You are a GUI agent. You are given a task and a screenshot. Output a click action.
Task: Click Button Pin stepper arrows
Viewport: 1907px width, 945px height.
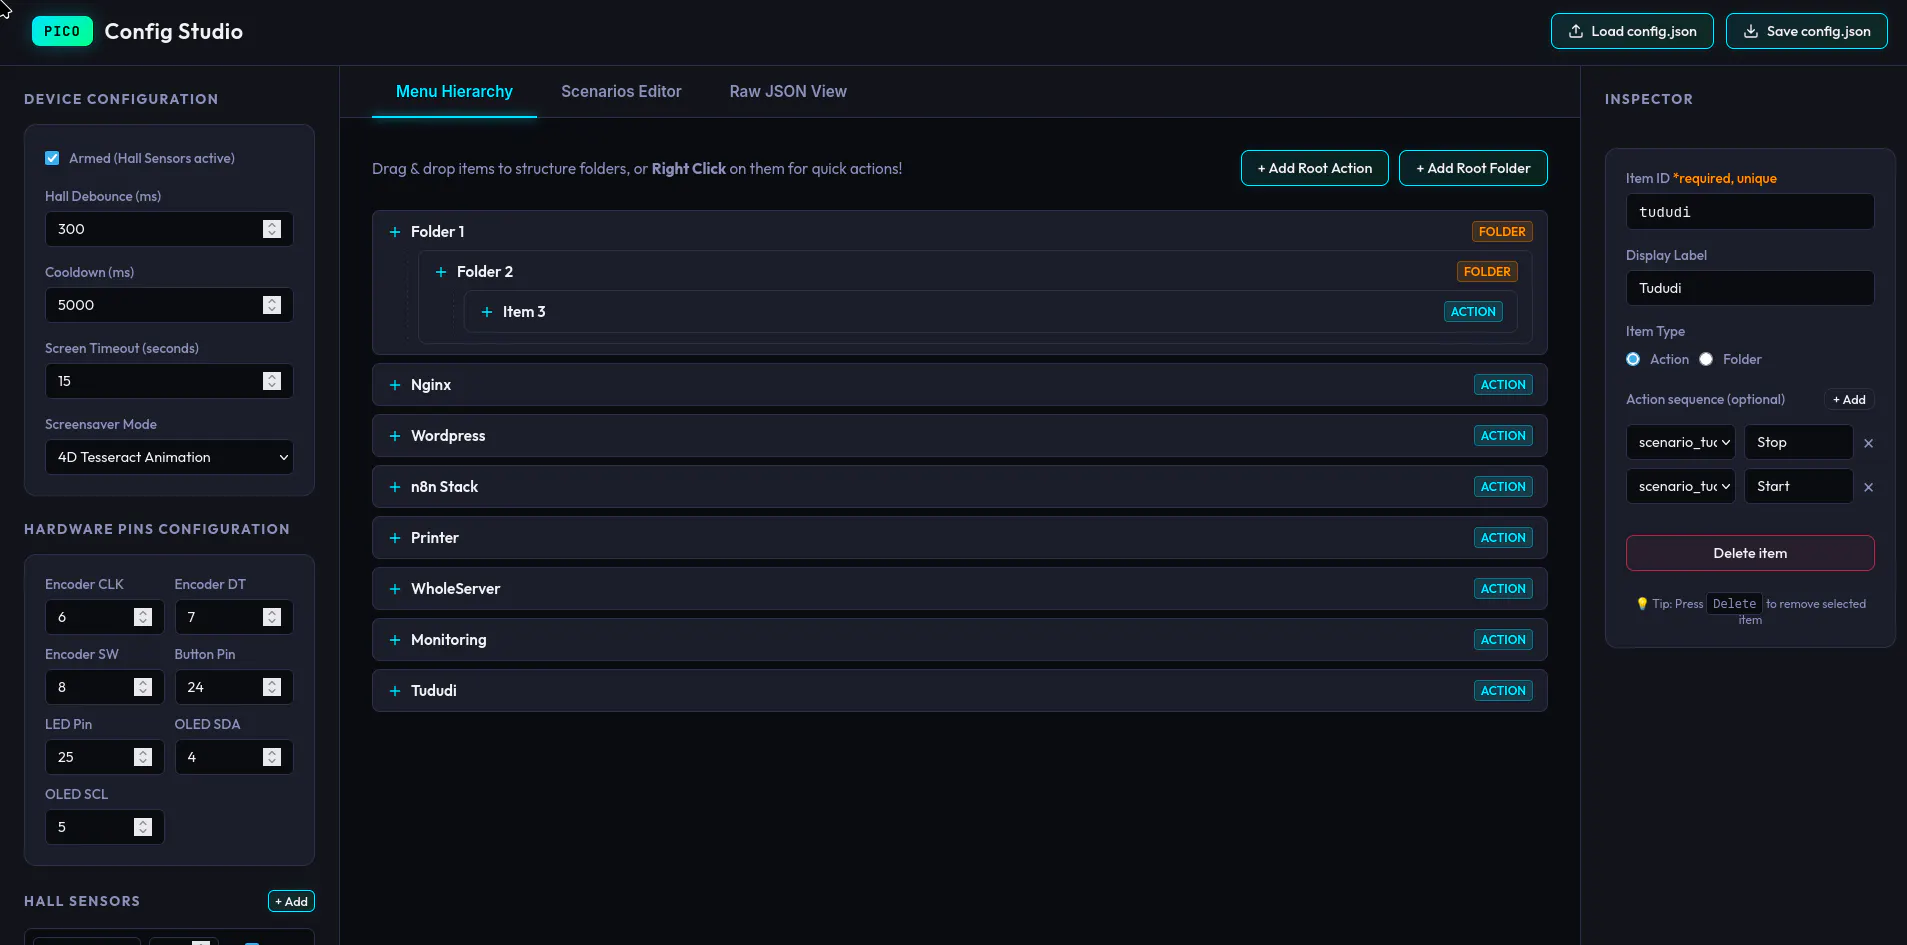pos(272,687)
